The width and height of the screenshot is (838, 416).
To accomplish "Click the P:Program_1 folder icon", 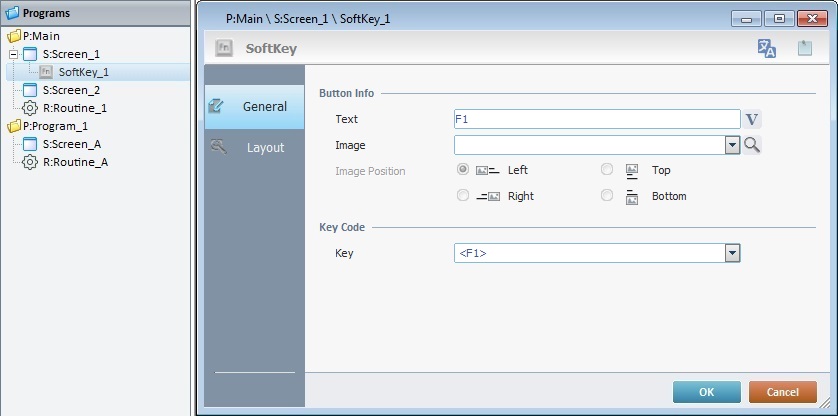I will click(x=14, y=126).
